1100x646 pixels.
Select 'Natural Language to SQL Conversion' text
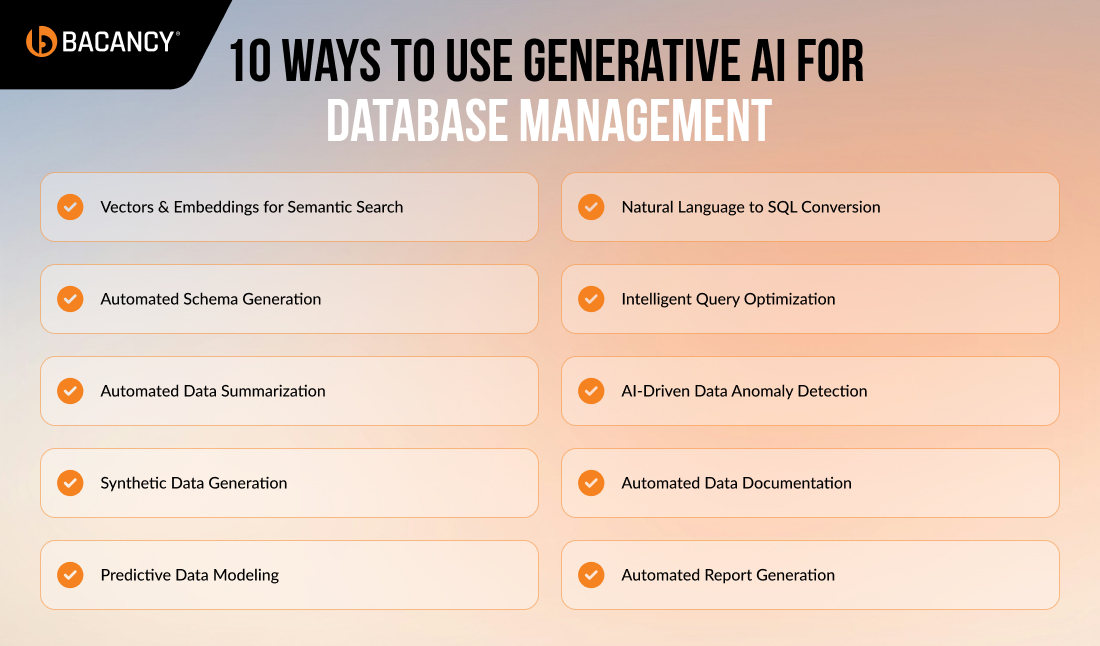[x=751, y=207]
